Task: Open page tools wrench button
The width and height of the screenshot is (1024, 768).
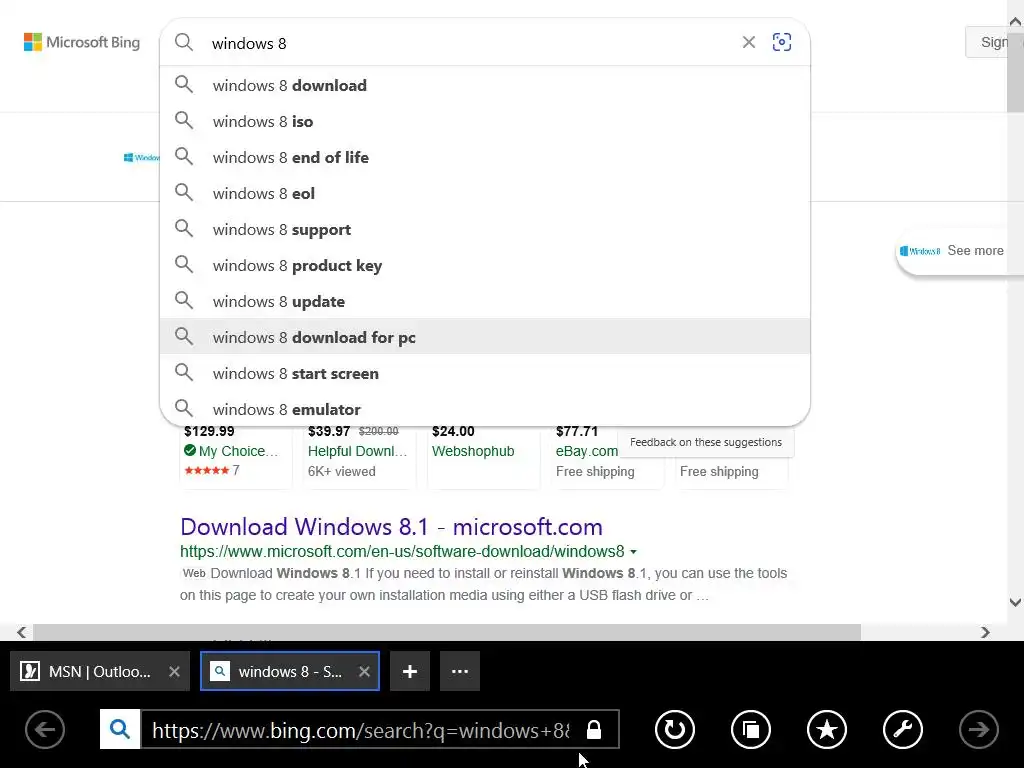Action: click(903, 729)
